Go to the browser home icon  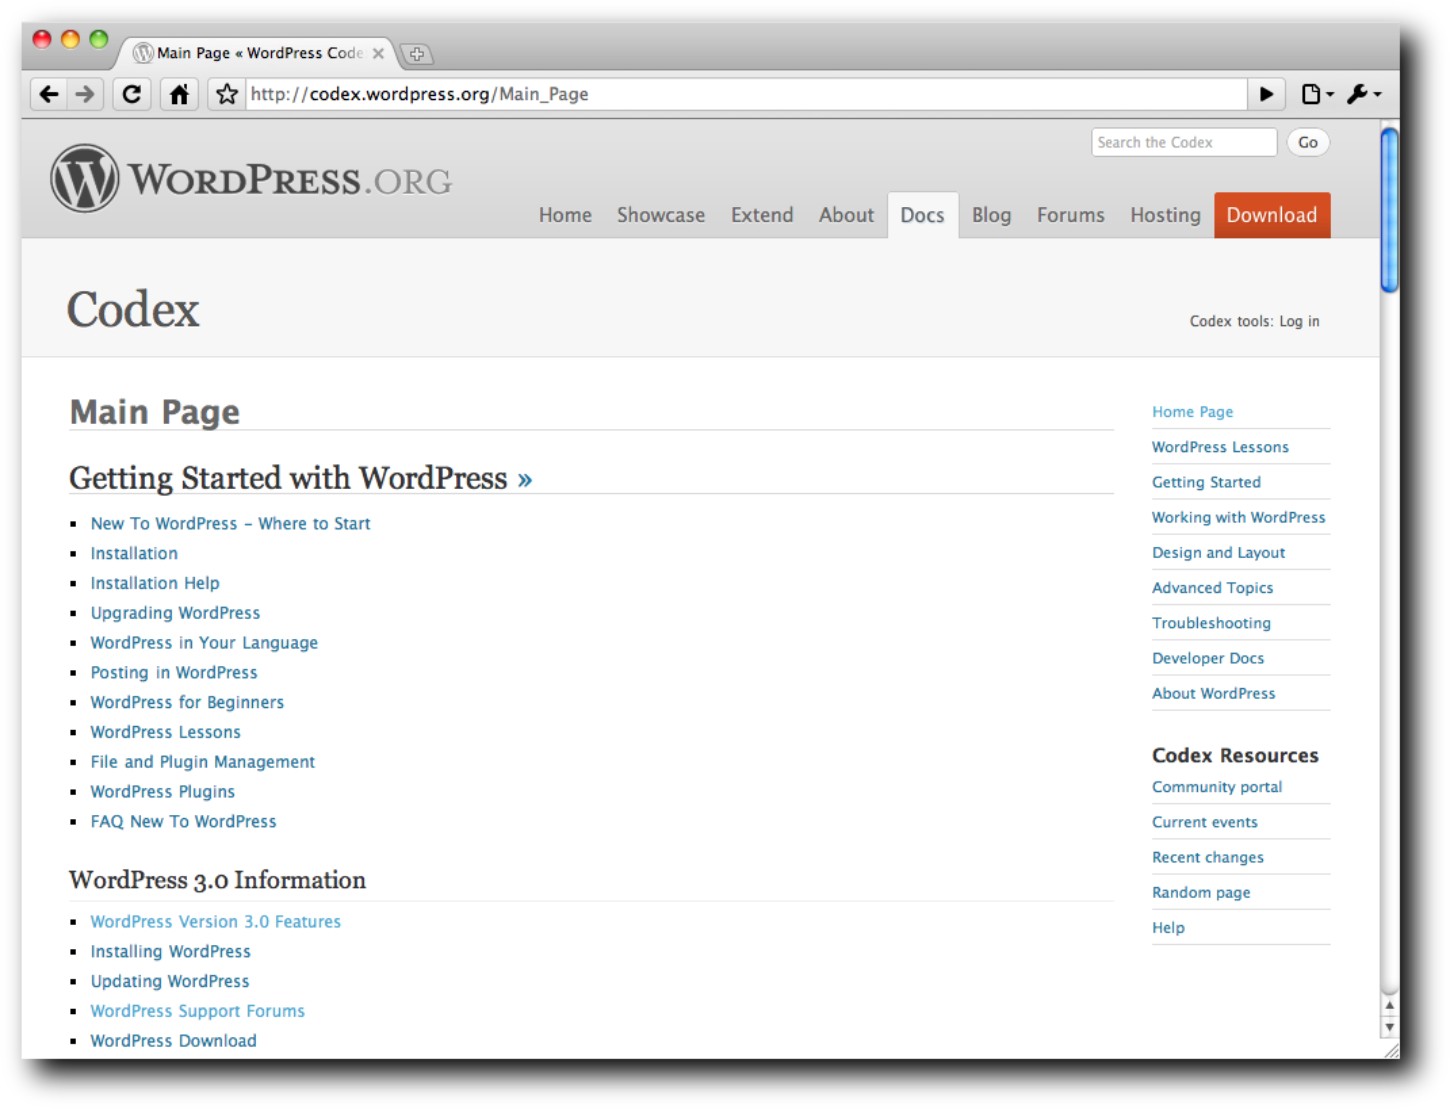(179, 94)
